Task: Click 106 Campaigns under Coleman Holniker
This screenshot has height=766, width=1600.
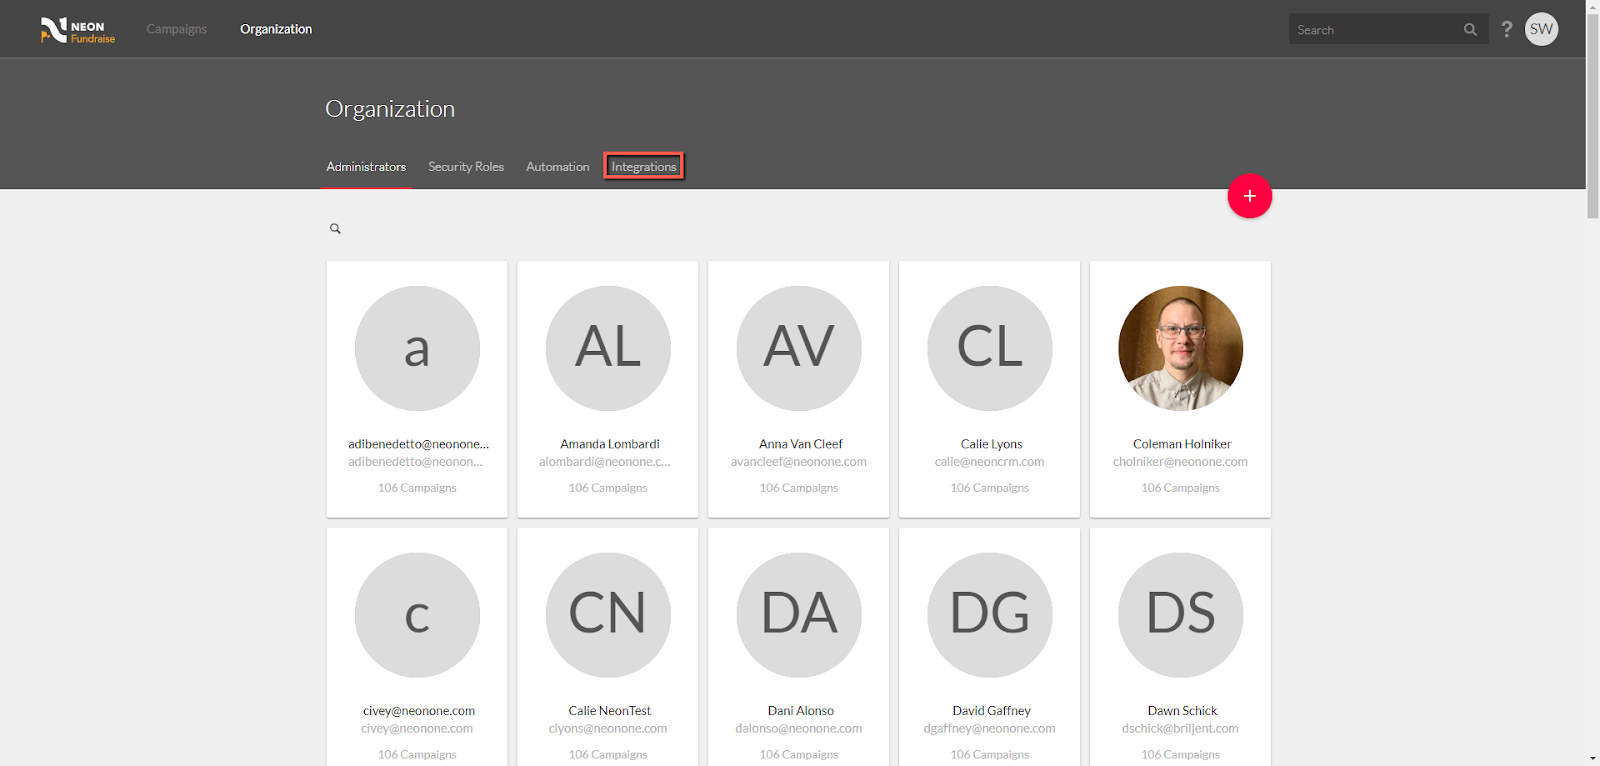Action: point(1180,488)
